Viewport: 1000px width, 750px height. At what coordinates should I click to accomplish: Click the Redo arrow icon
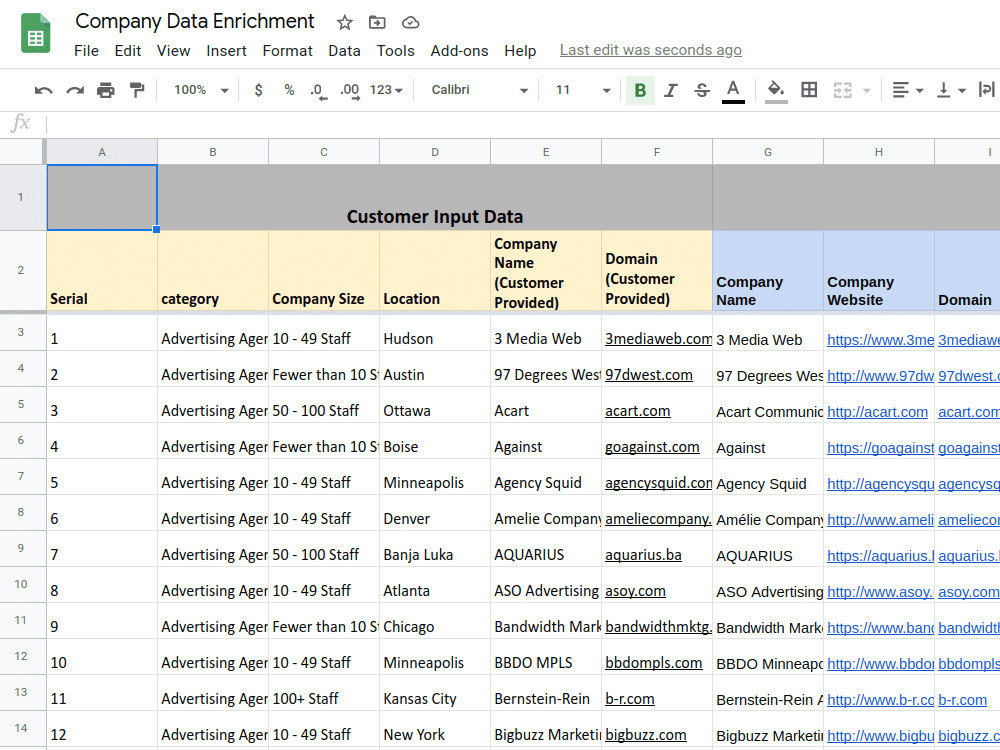[x=75, y=91]
